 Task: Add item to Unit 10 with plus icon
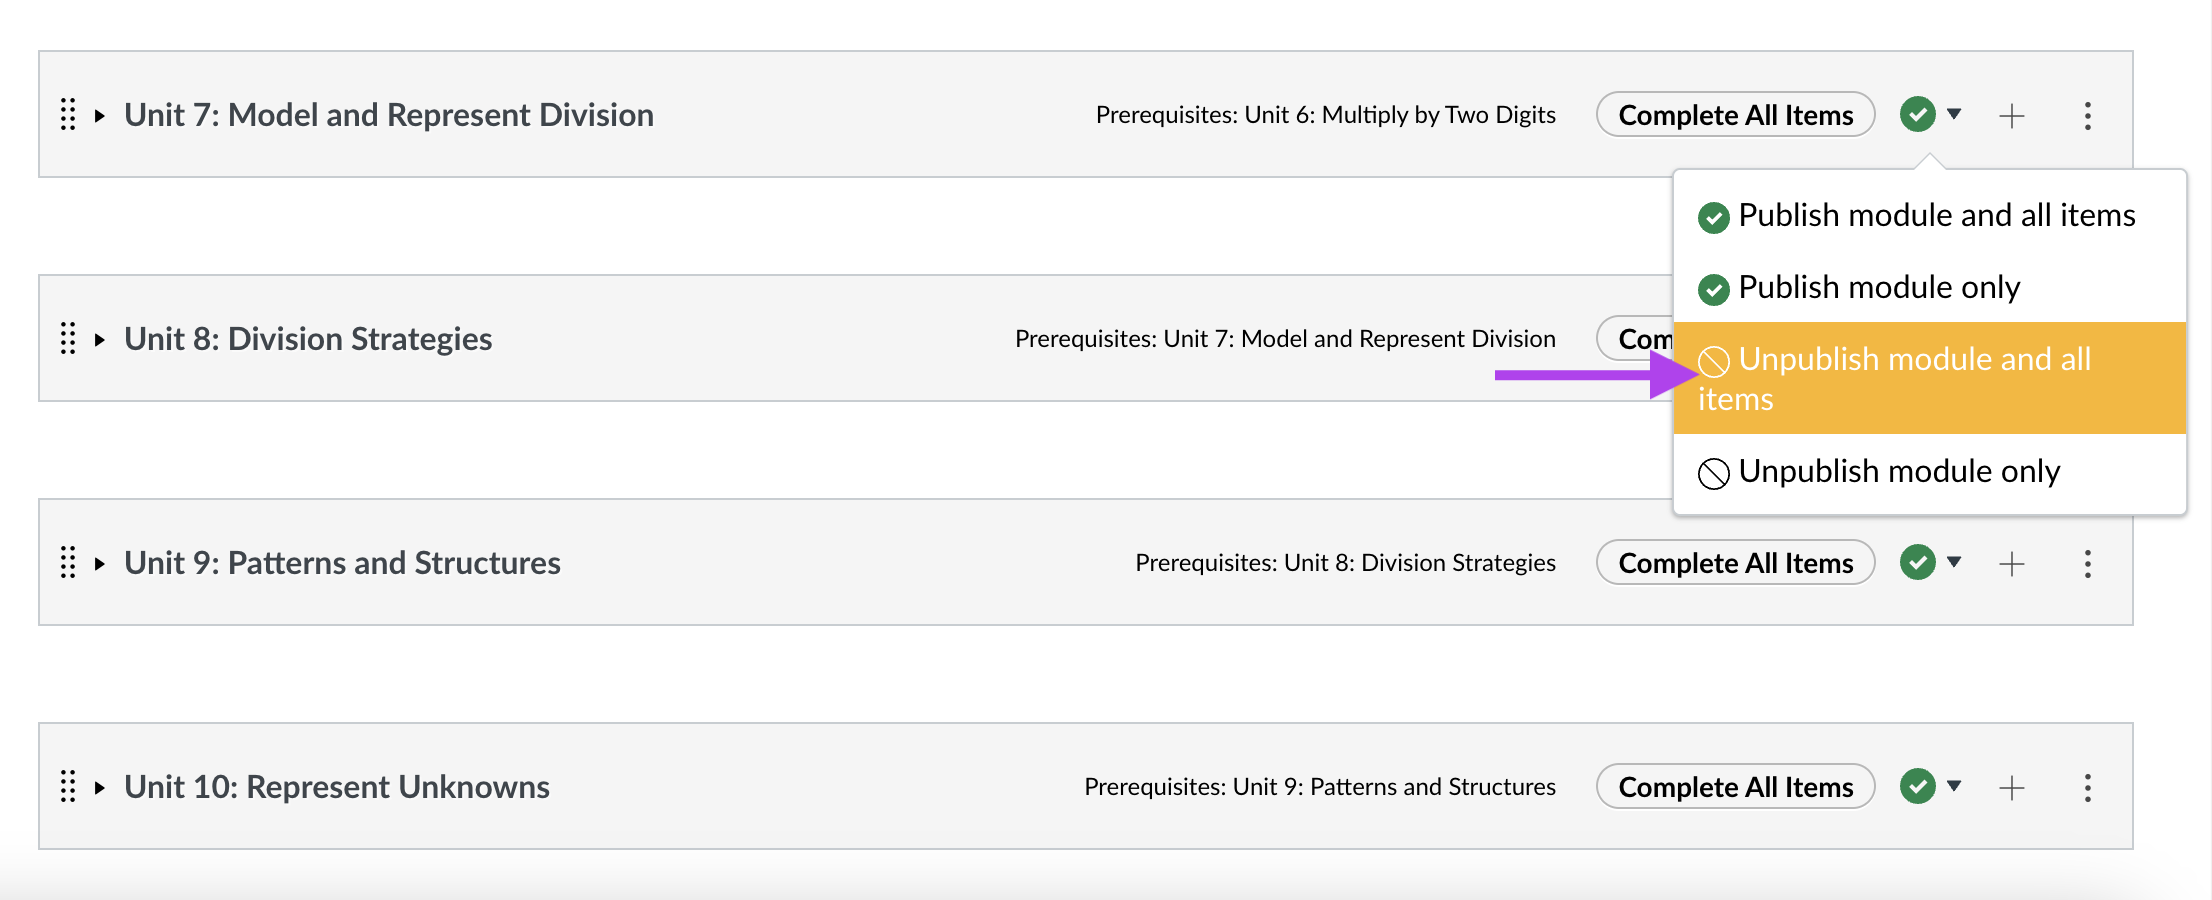pos(2011,788)
